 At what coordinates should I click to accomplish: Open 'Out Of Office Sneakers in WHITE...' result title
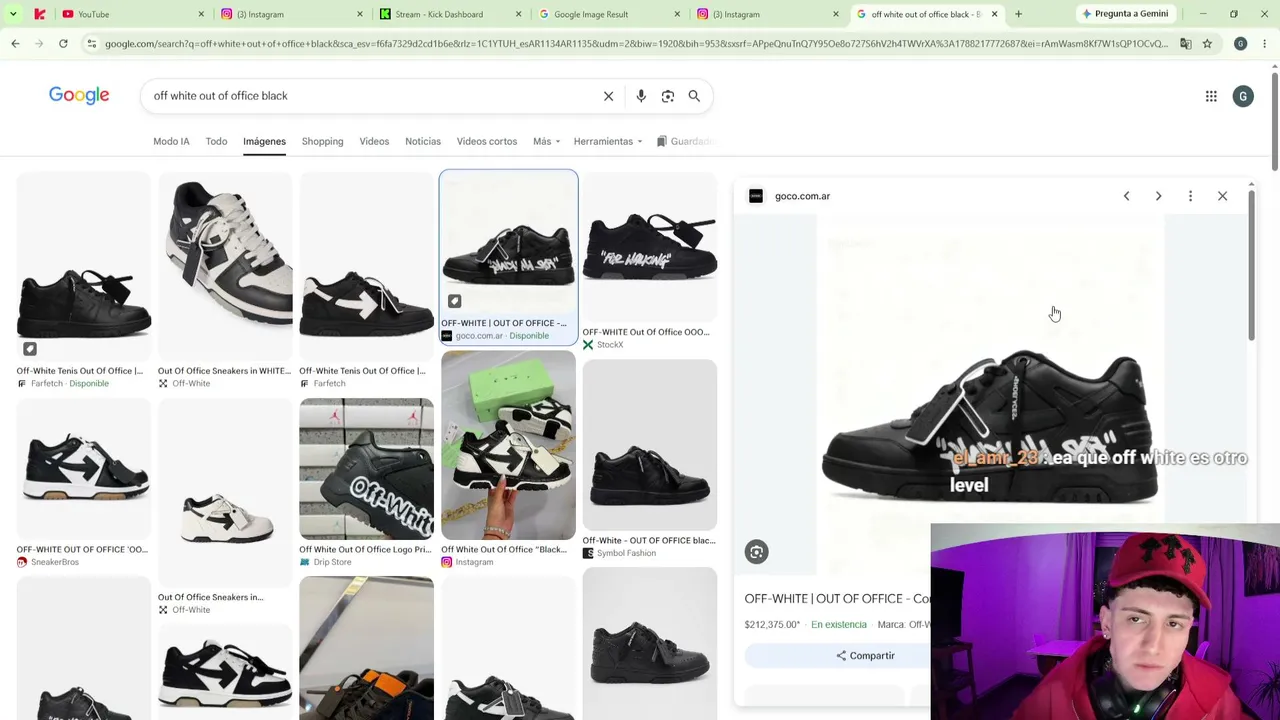pos(224,371)
